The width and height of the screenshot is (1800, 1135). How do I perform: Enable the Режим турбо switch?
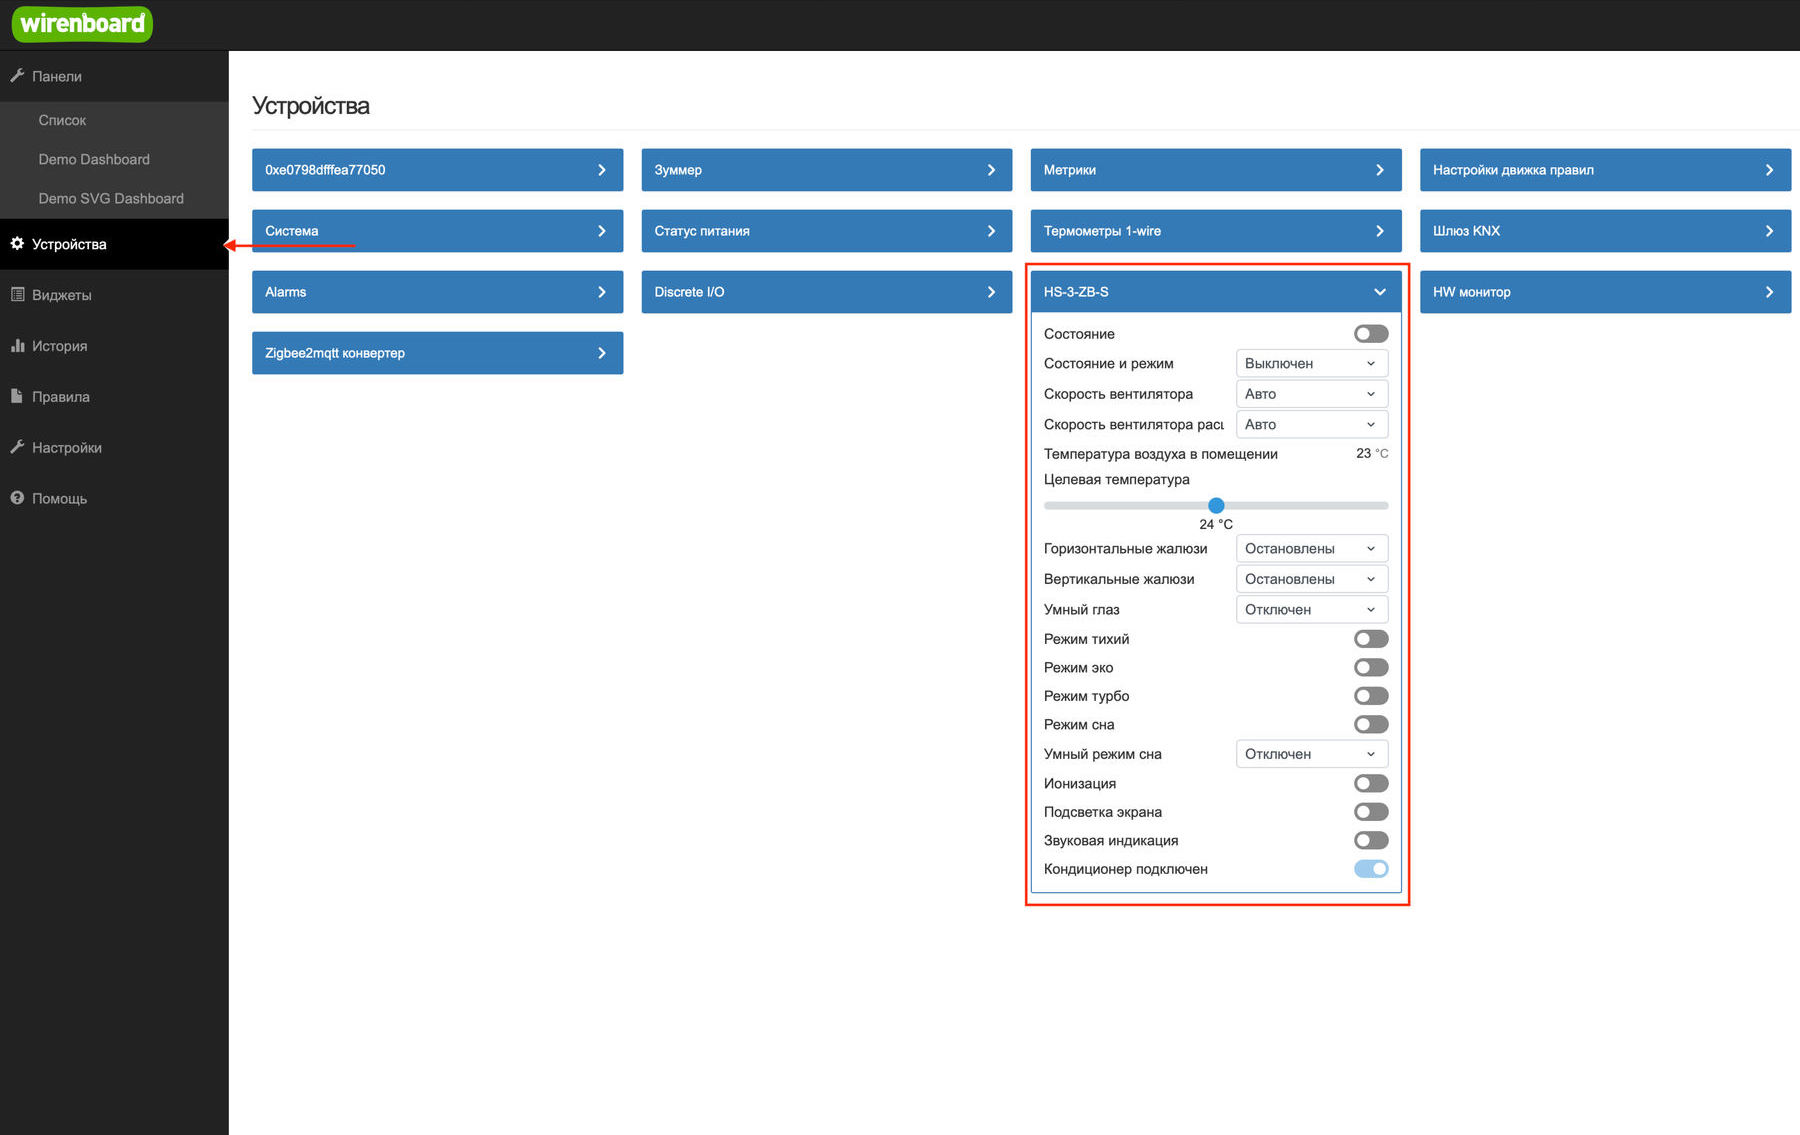point(1370,696)
